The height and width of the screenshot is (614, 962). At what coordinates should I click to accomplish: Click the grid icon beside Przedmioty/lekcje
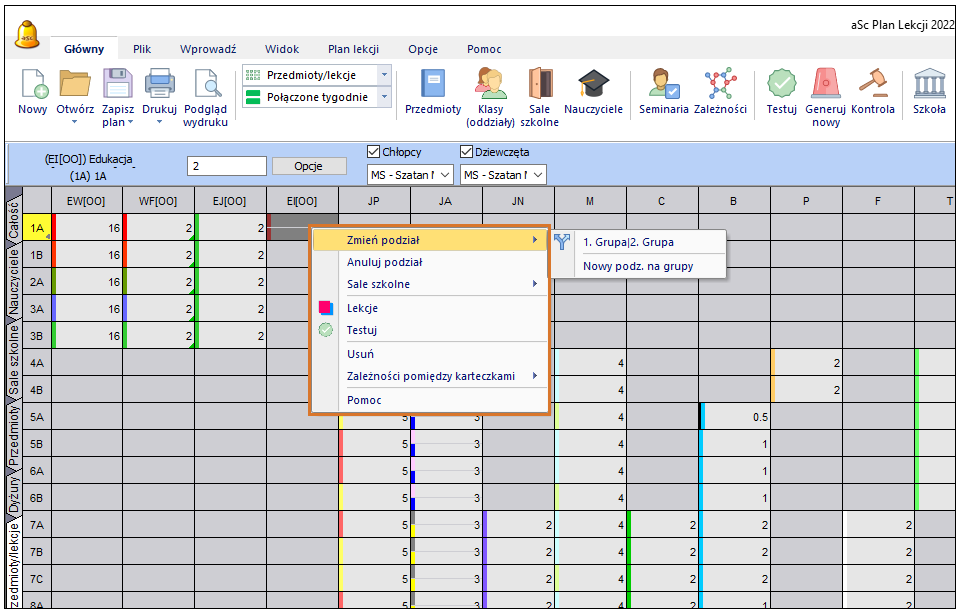pyautogui.click(x=253, y=75)
